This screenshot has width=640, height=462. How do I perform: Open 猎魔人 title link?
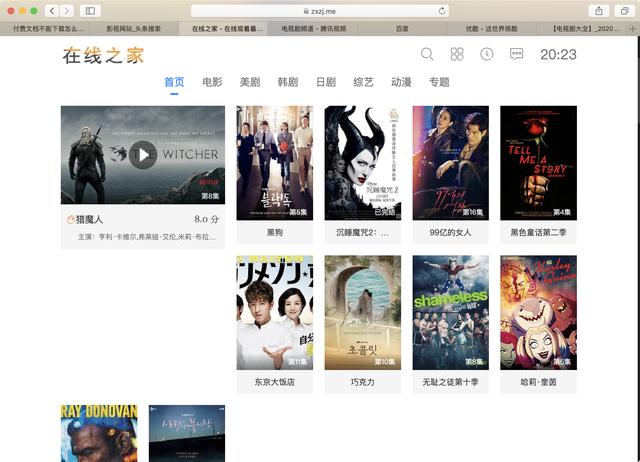pos(89,220)
